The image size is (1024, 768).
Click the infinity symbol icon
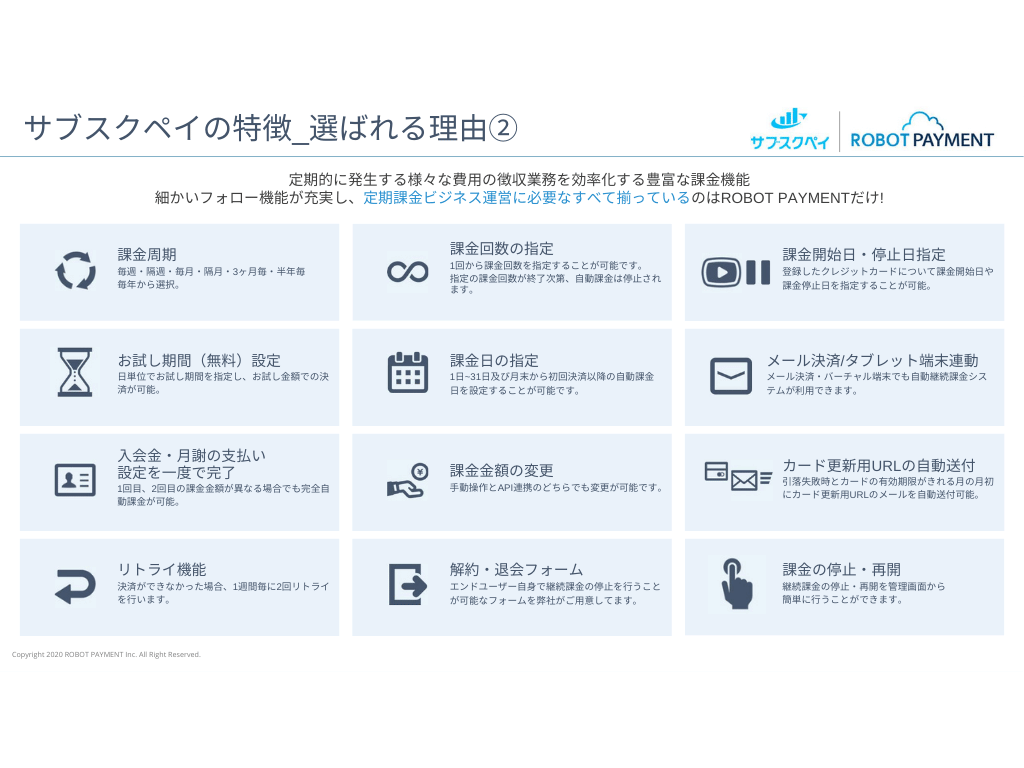408,271
